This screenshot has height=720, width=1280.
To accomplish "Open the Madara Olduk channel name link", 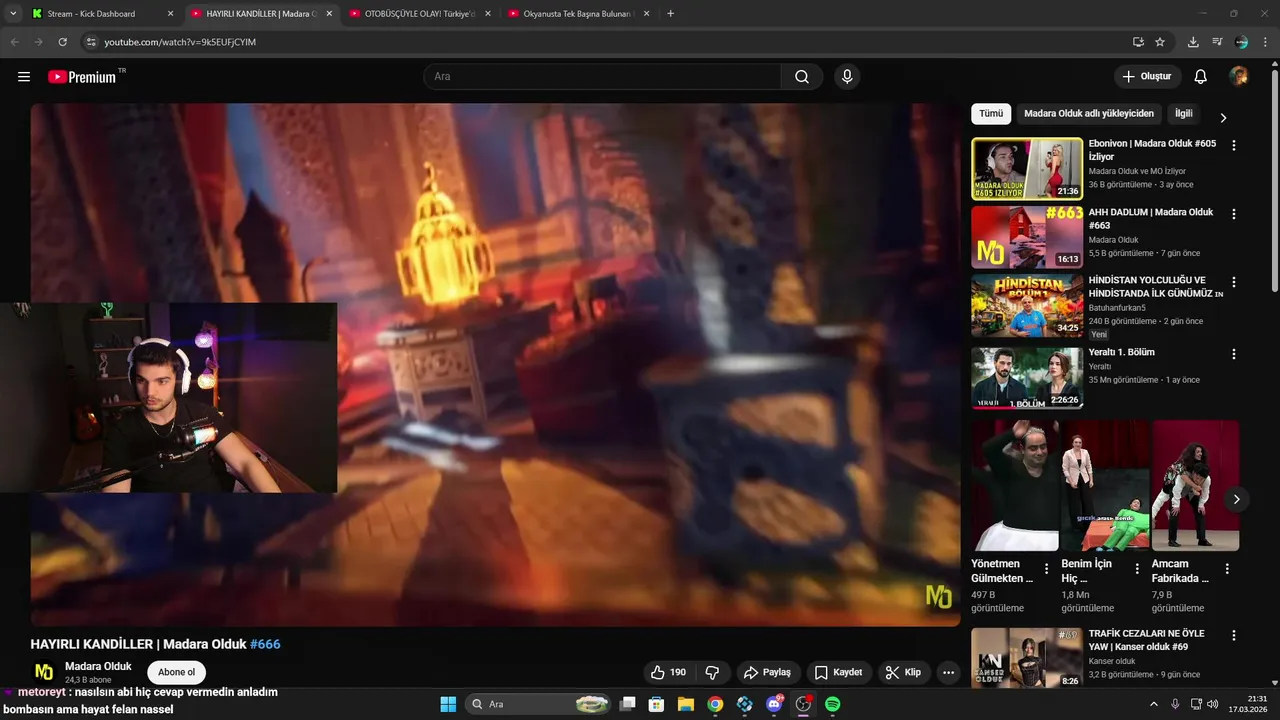I will click(x=98, y=666).
